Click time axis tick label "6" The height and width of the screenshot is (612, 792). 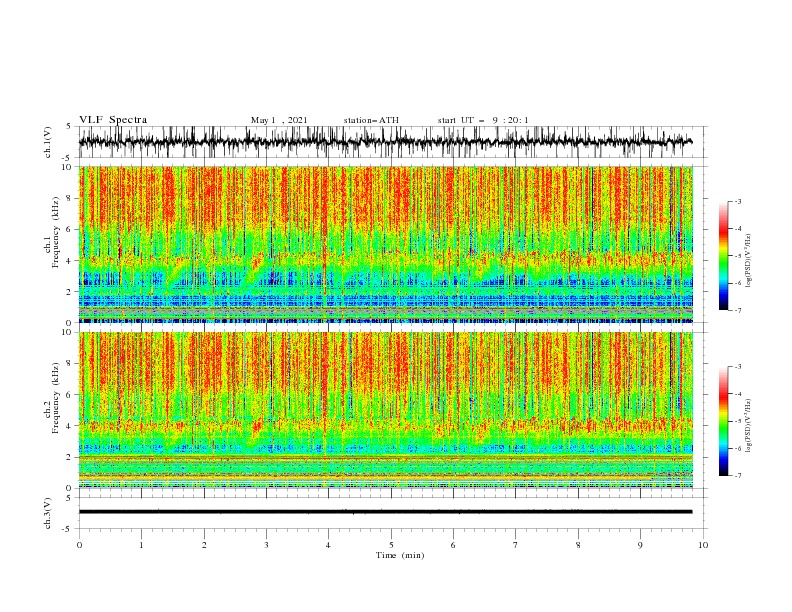click(453, 545)
